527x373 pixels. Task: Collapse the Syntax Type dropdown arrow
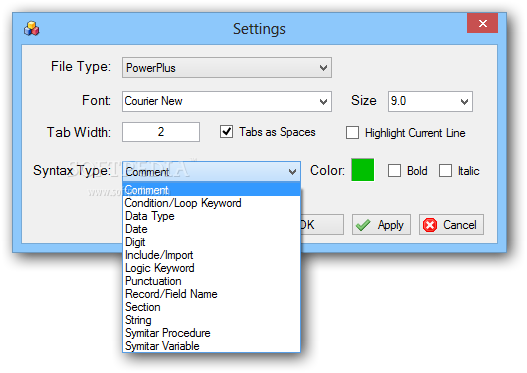pyautogui.click(x=292, y=172)
